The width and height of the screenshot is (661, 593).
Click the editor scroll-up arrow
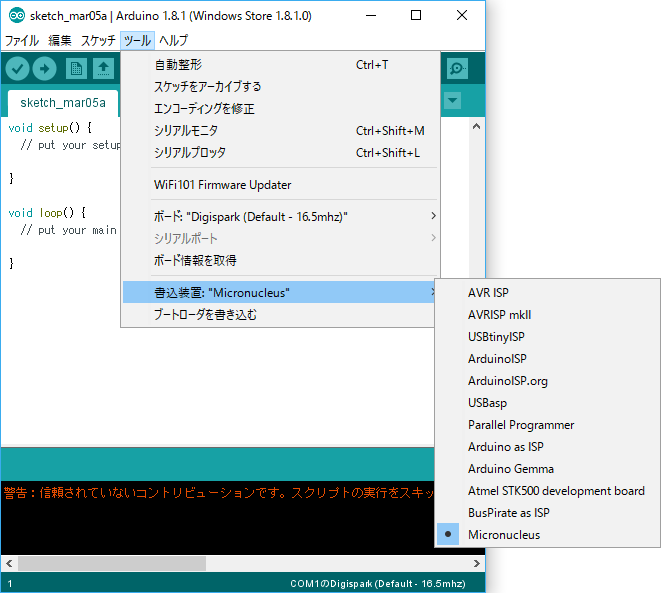(476, 126)
